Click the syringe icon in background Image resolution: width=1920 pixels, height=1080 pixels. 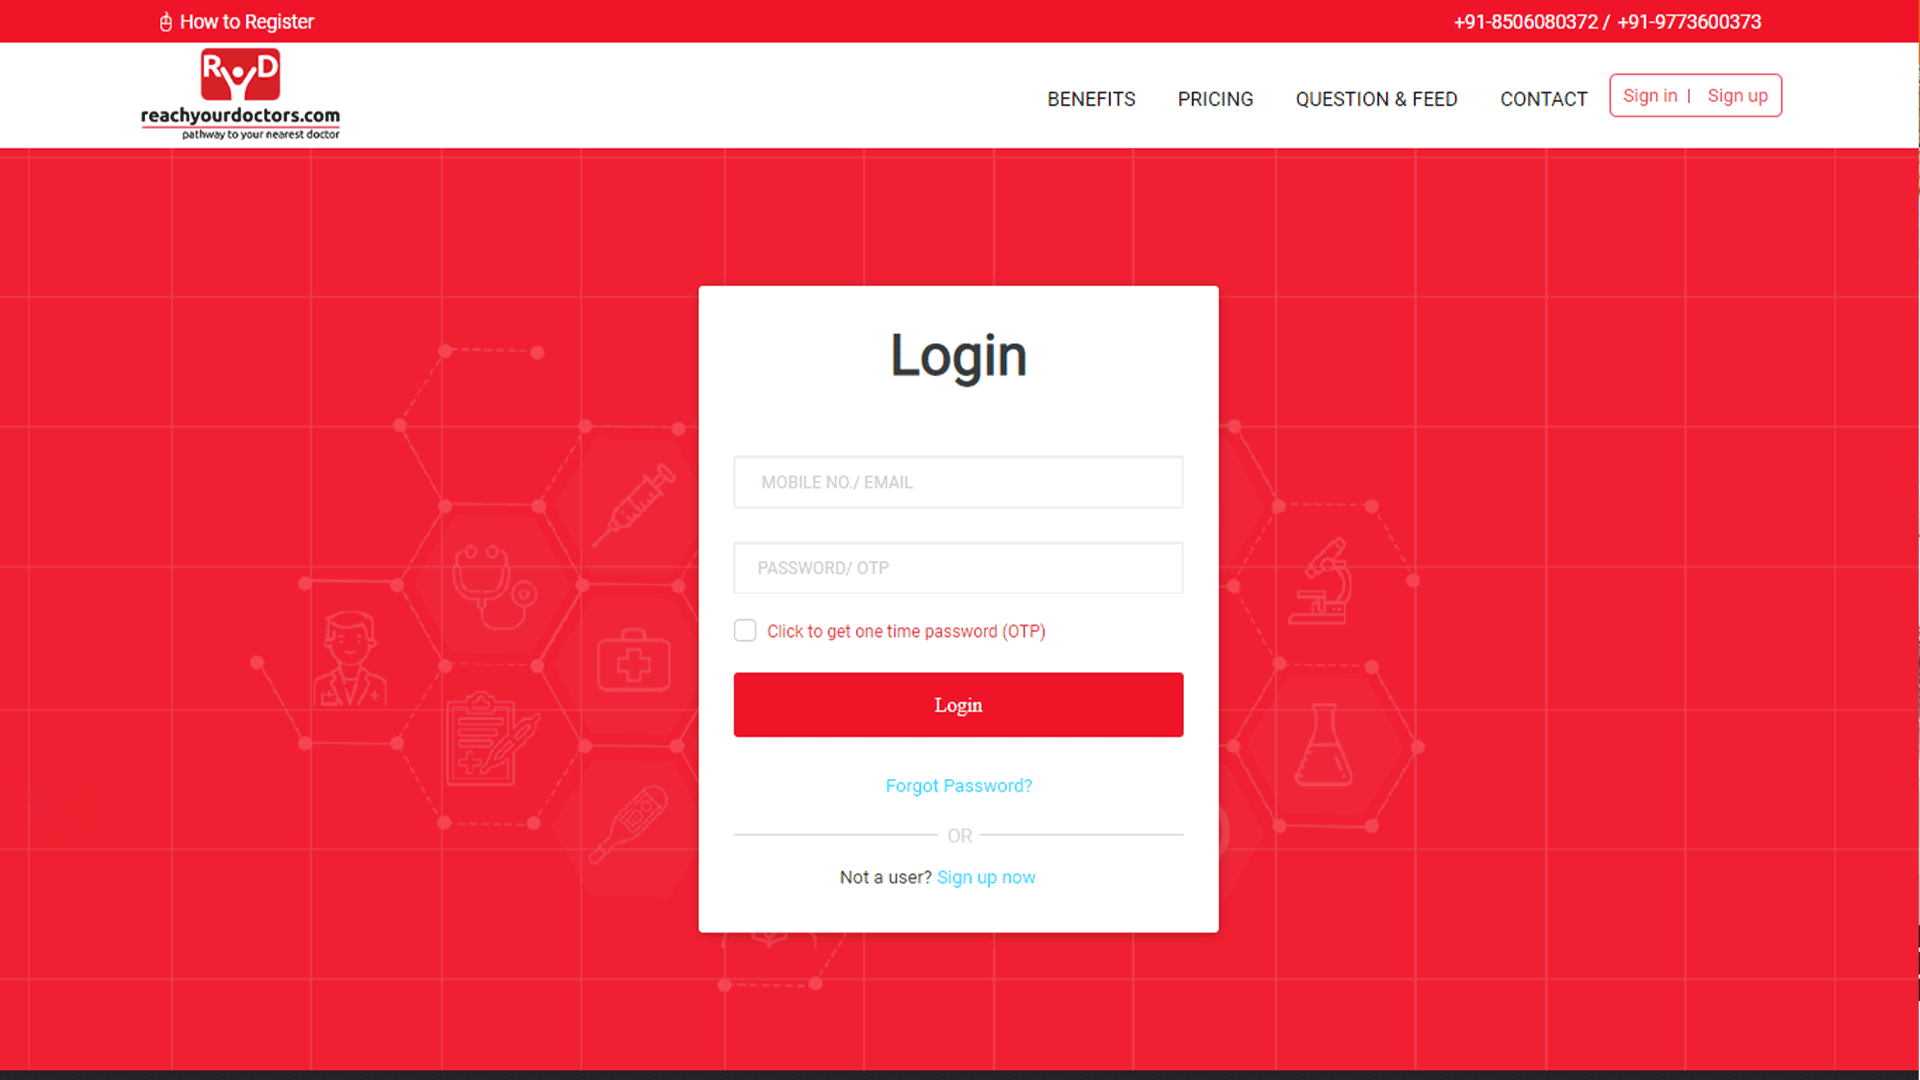tap(634, 505)
